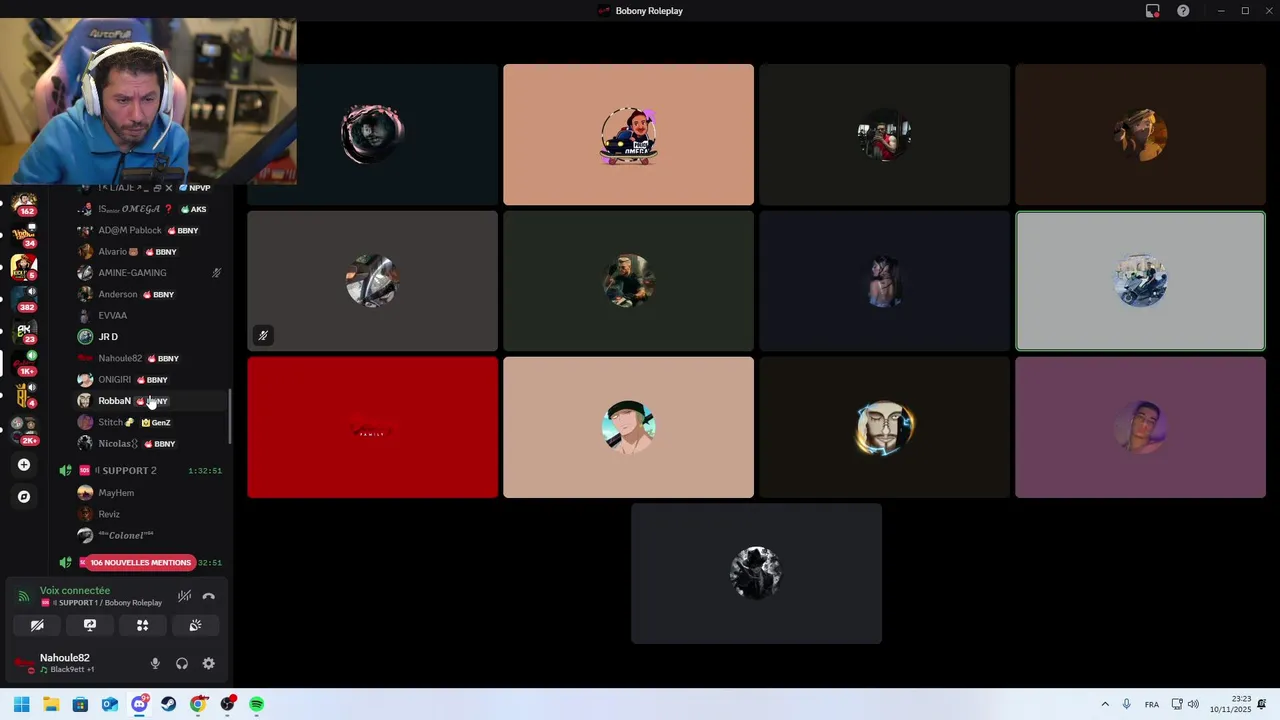This screenshot has width=1280, height=720.
Task: Select member AMINE-GAMING
Action: (x=148, y=273)
